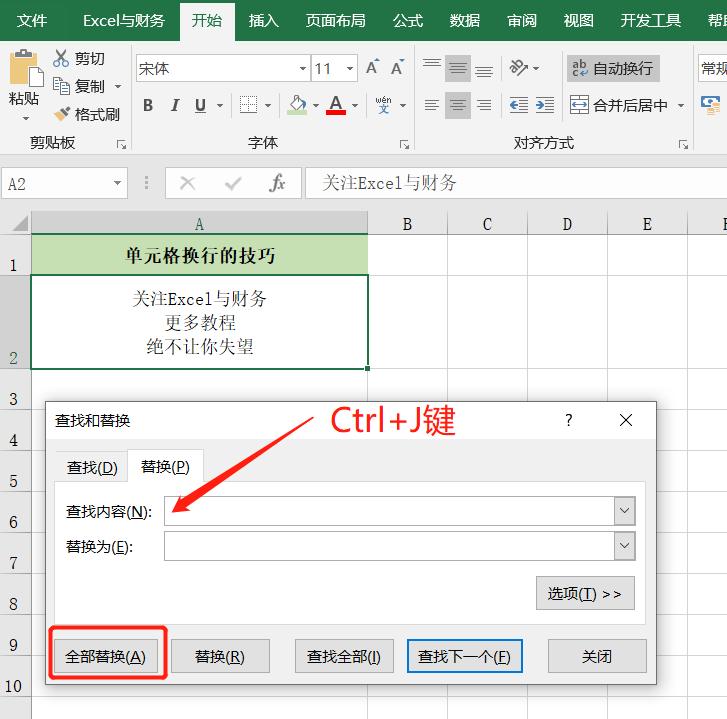
Task: Open the font color dropdown arrow
Action: pos(355,106)
